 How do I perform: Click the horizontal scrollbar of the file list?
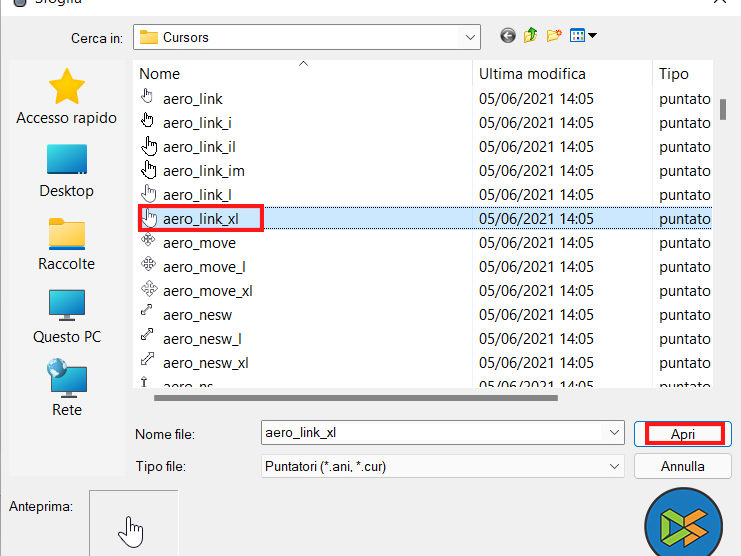[x=356, y=398]
